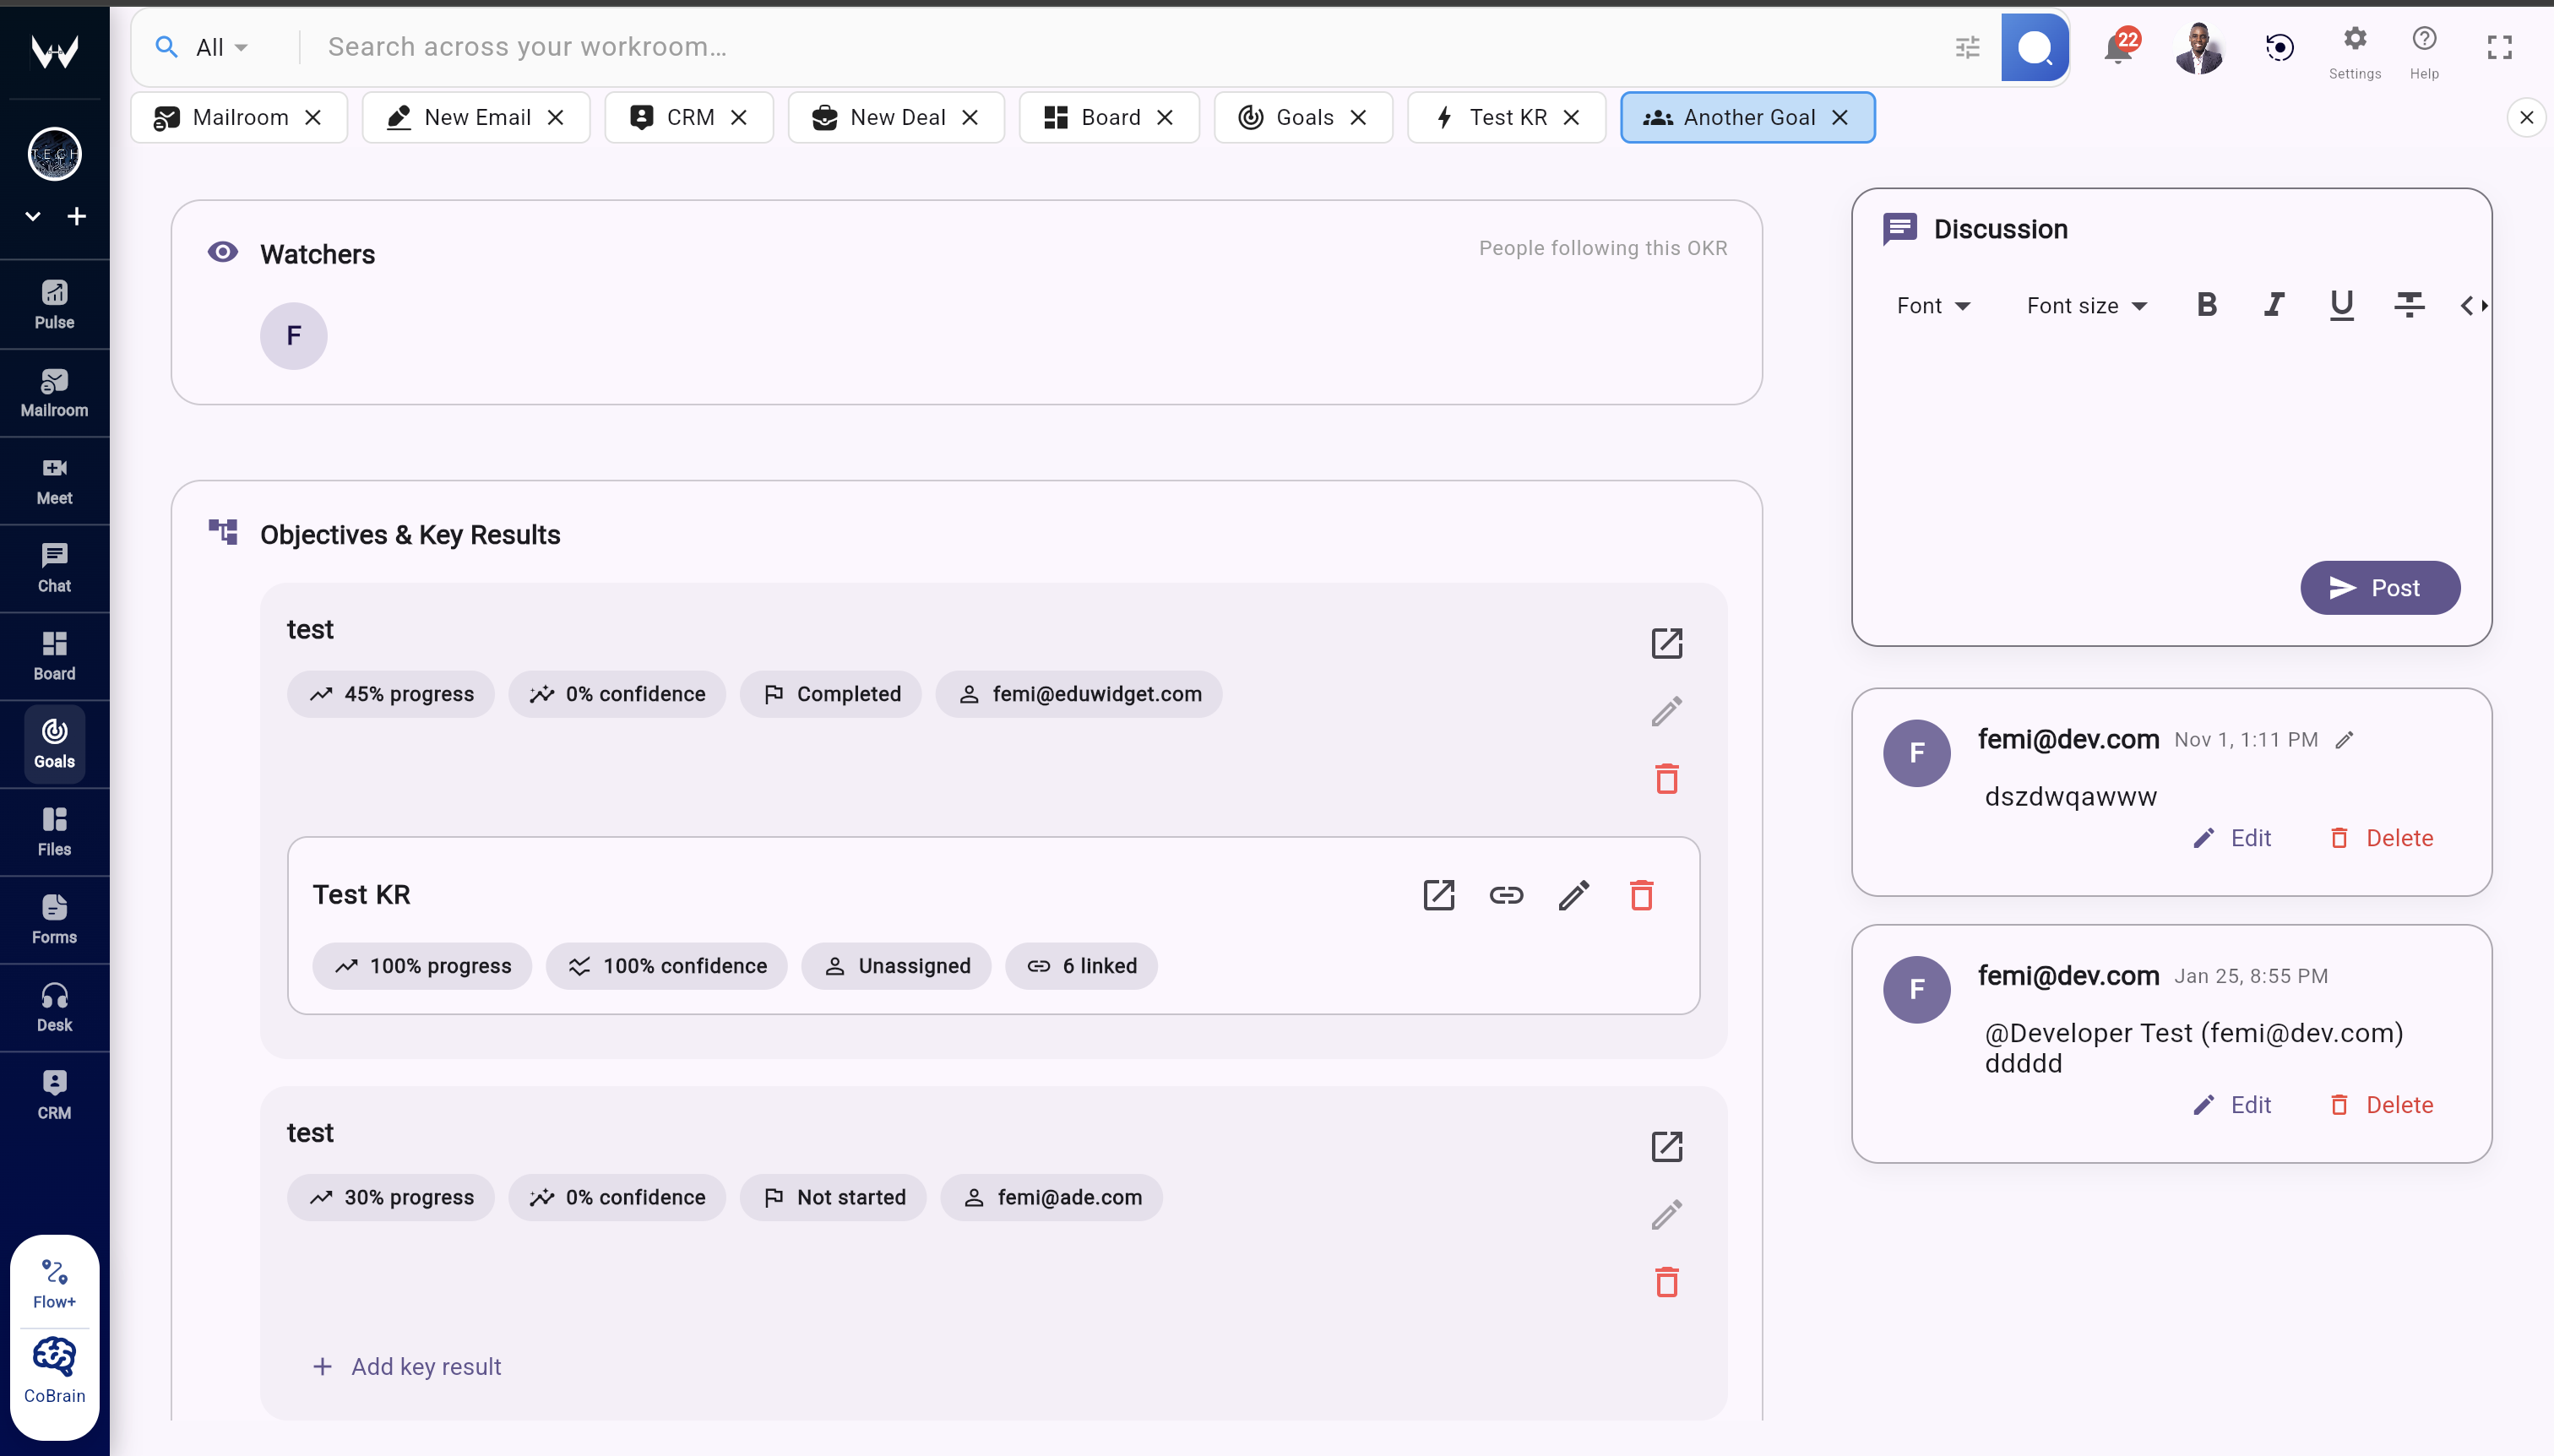Toggle underline in the Discussion toolbar
This screenshot has height=1456, width=2554.
coord(2340,305)
